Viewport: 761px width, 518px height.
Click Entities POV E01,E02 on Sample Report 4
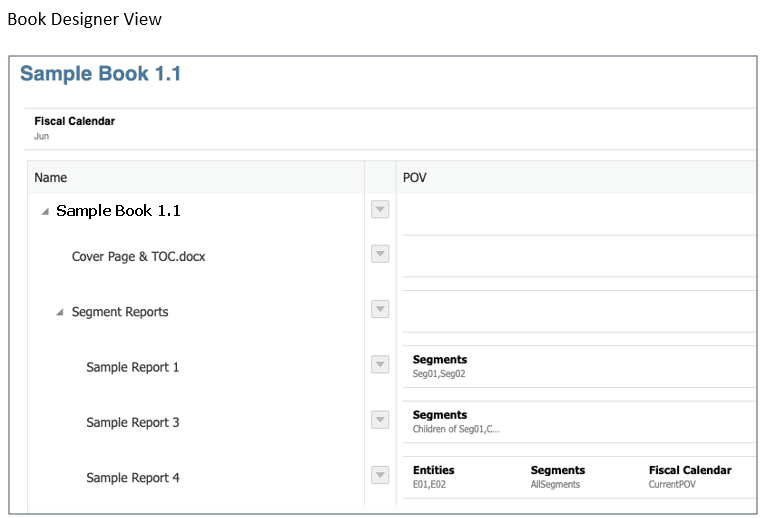click(x=433, y=476)
